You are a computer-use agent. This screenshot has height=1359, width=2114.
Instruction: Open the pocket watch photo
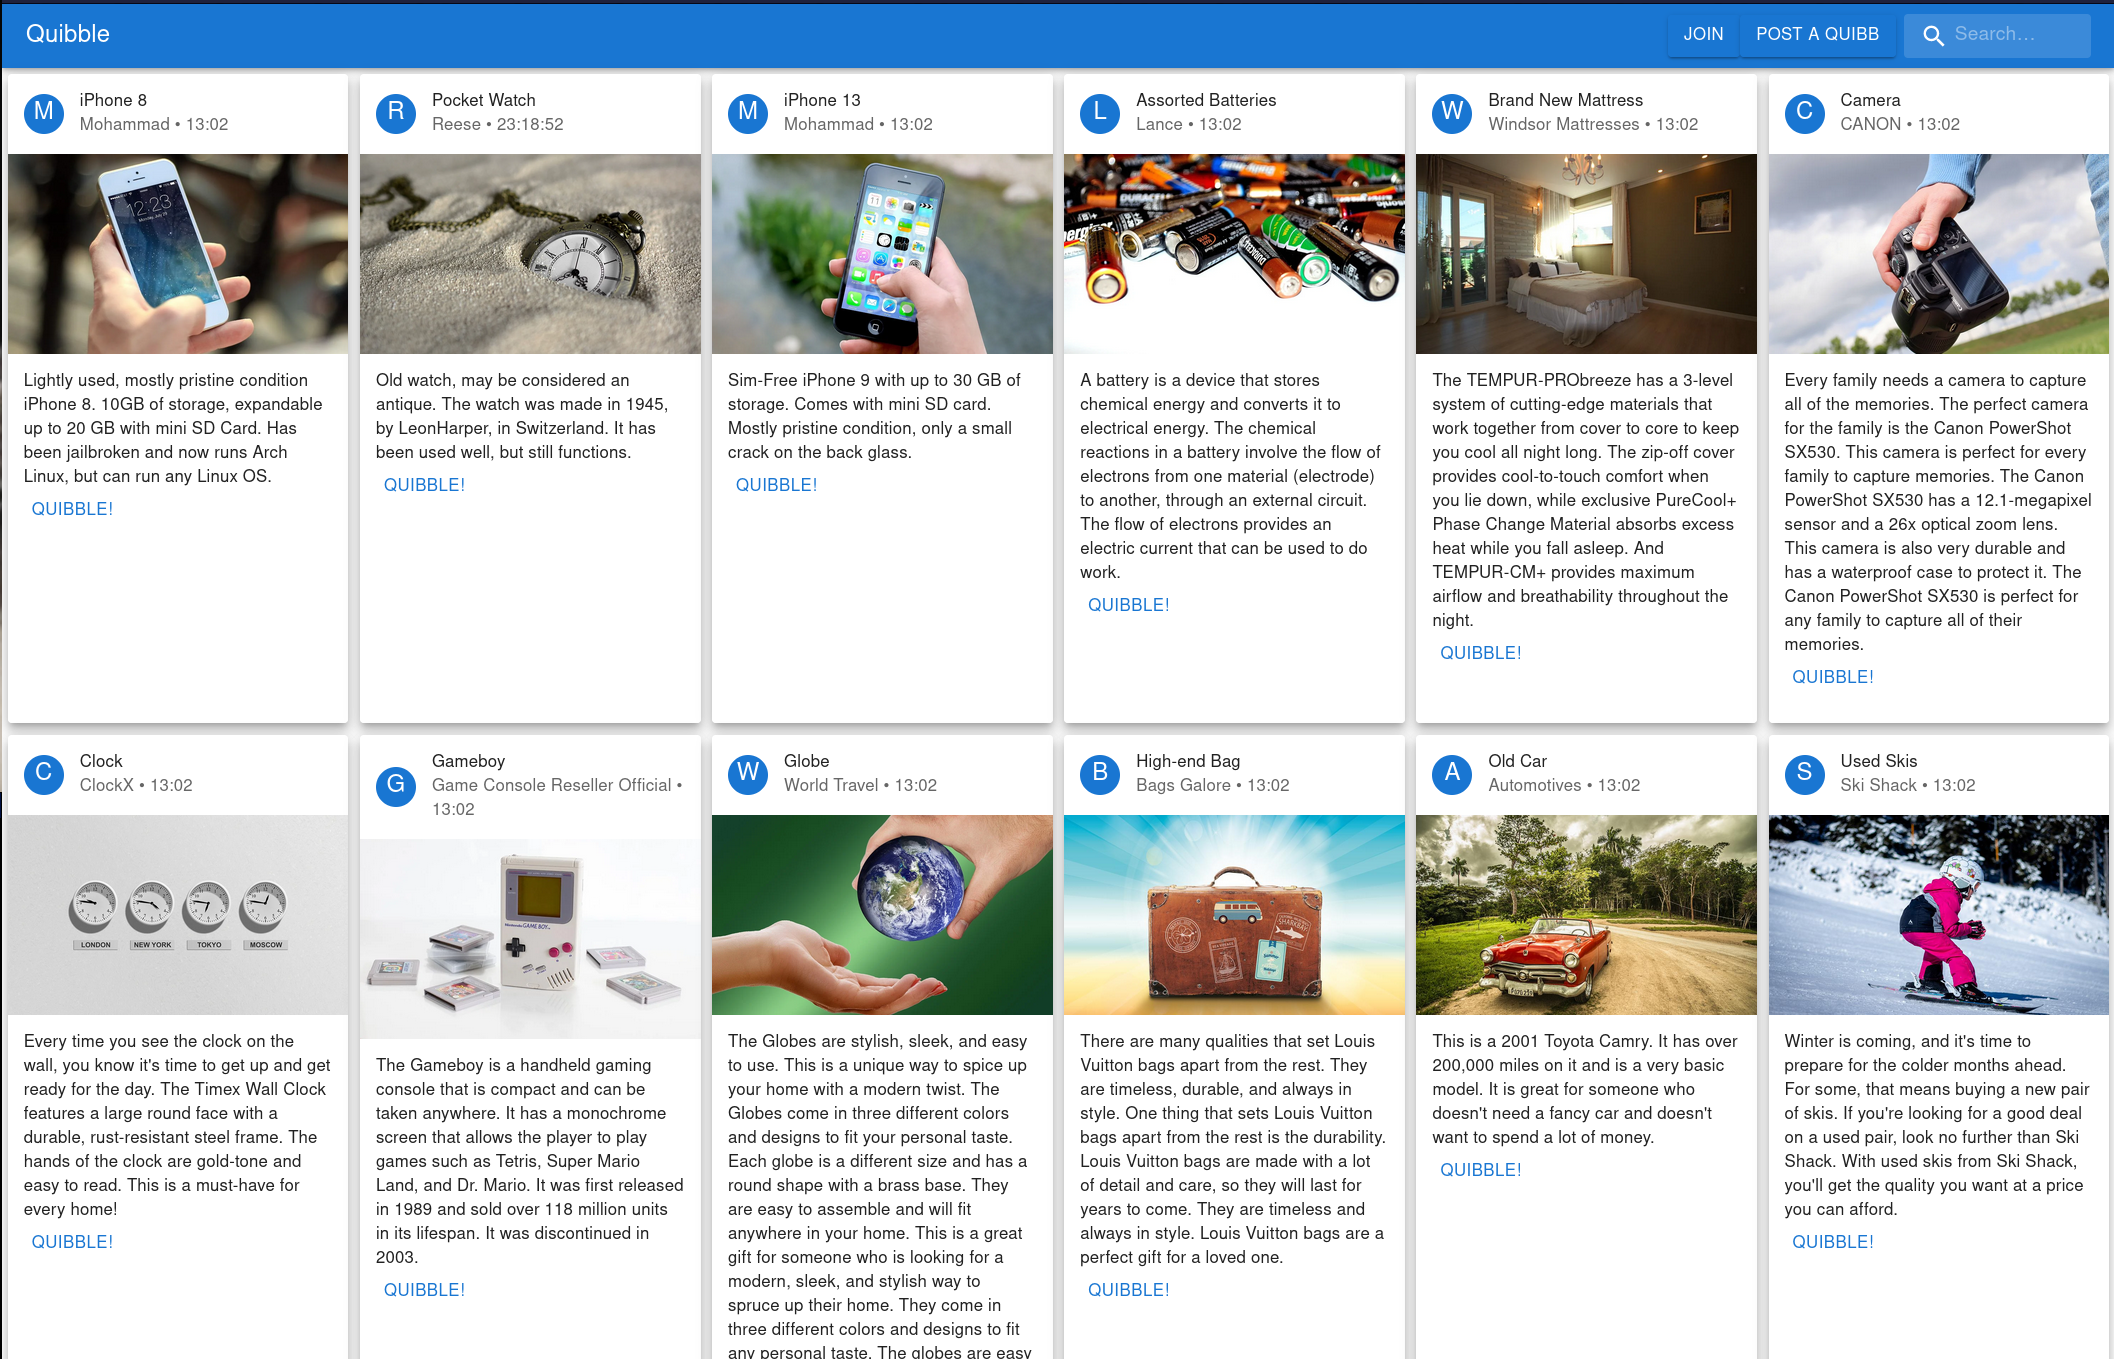coord(530,254)
